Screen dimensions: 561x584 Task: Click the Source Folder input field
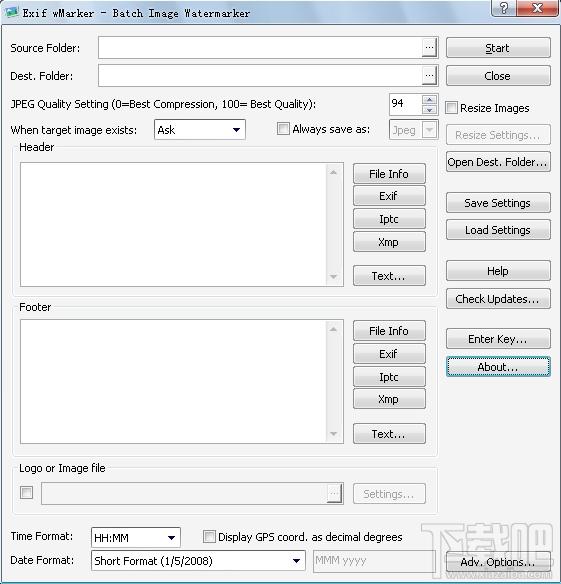point(260,48)
